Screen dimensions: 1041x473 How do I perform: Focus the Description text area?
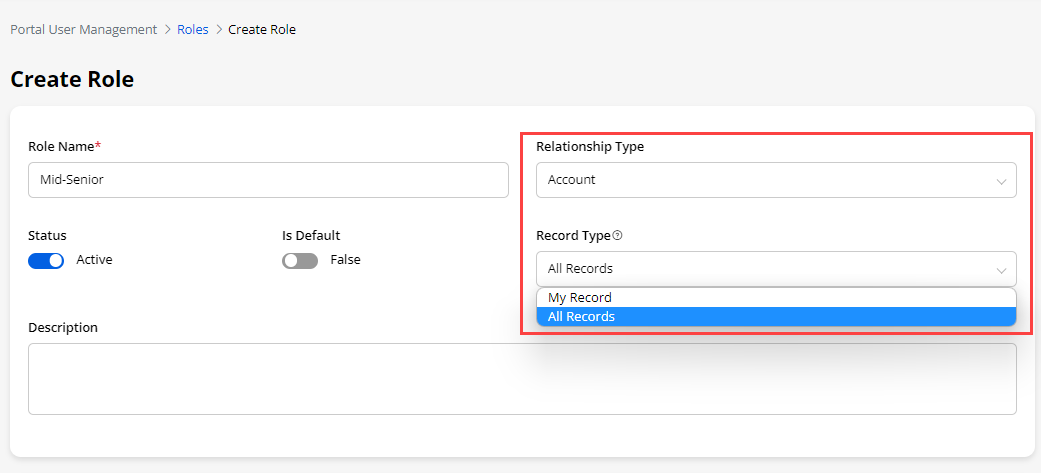pyautogui.click(x=522, y=378)
